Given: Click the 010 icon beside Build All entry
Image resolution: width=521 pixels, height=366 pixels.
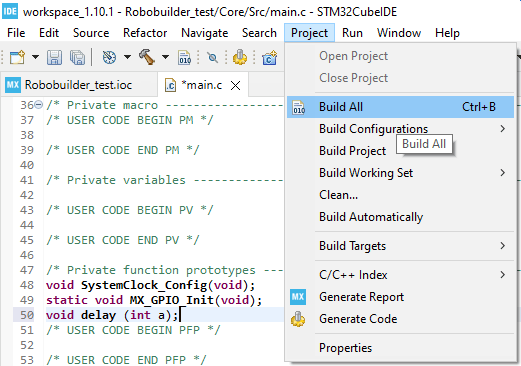Looking at the screenshot, I should pos(299,107).
